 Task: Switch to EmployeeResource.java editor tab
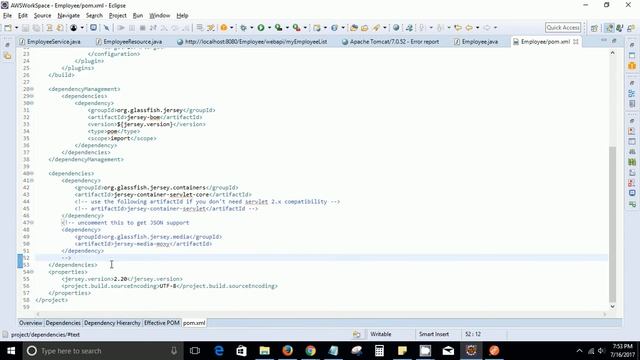pos(129,42)
